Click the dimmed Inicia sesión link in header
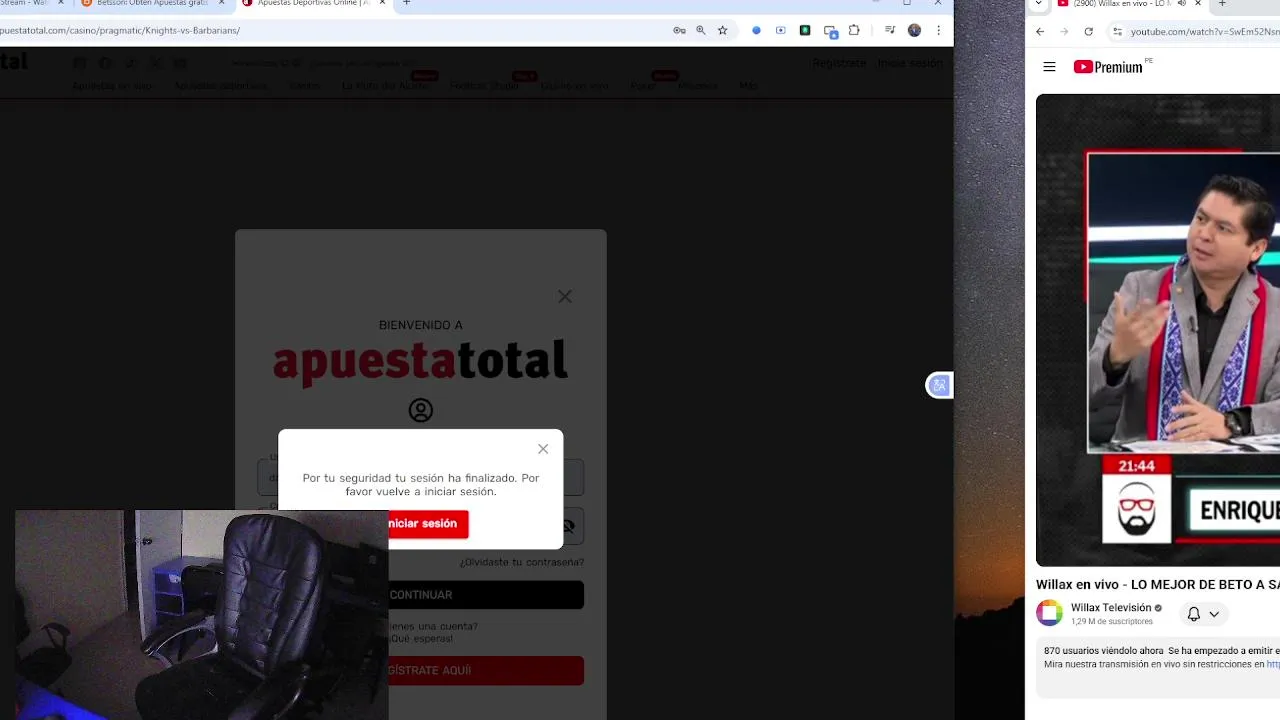This screenshot has height=720, width=1280. [910, 63]
